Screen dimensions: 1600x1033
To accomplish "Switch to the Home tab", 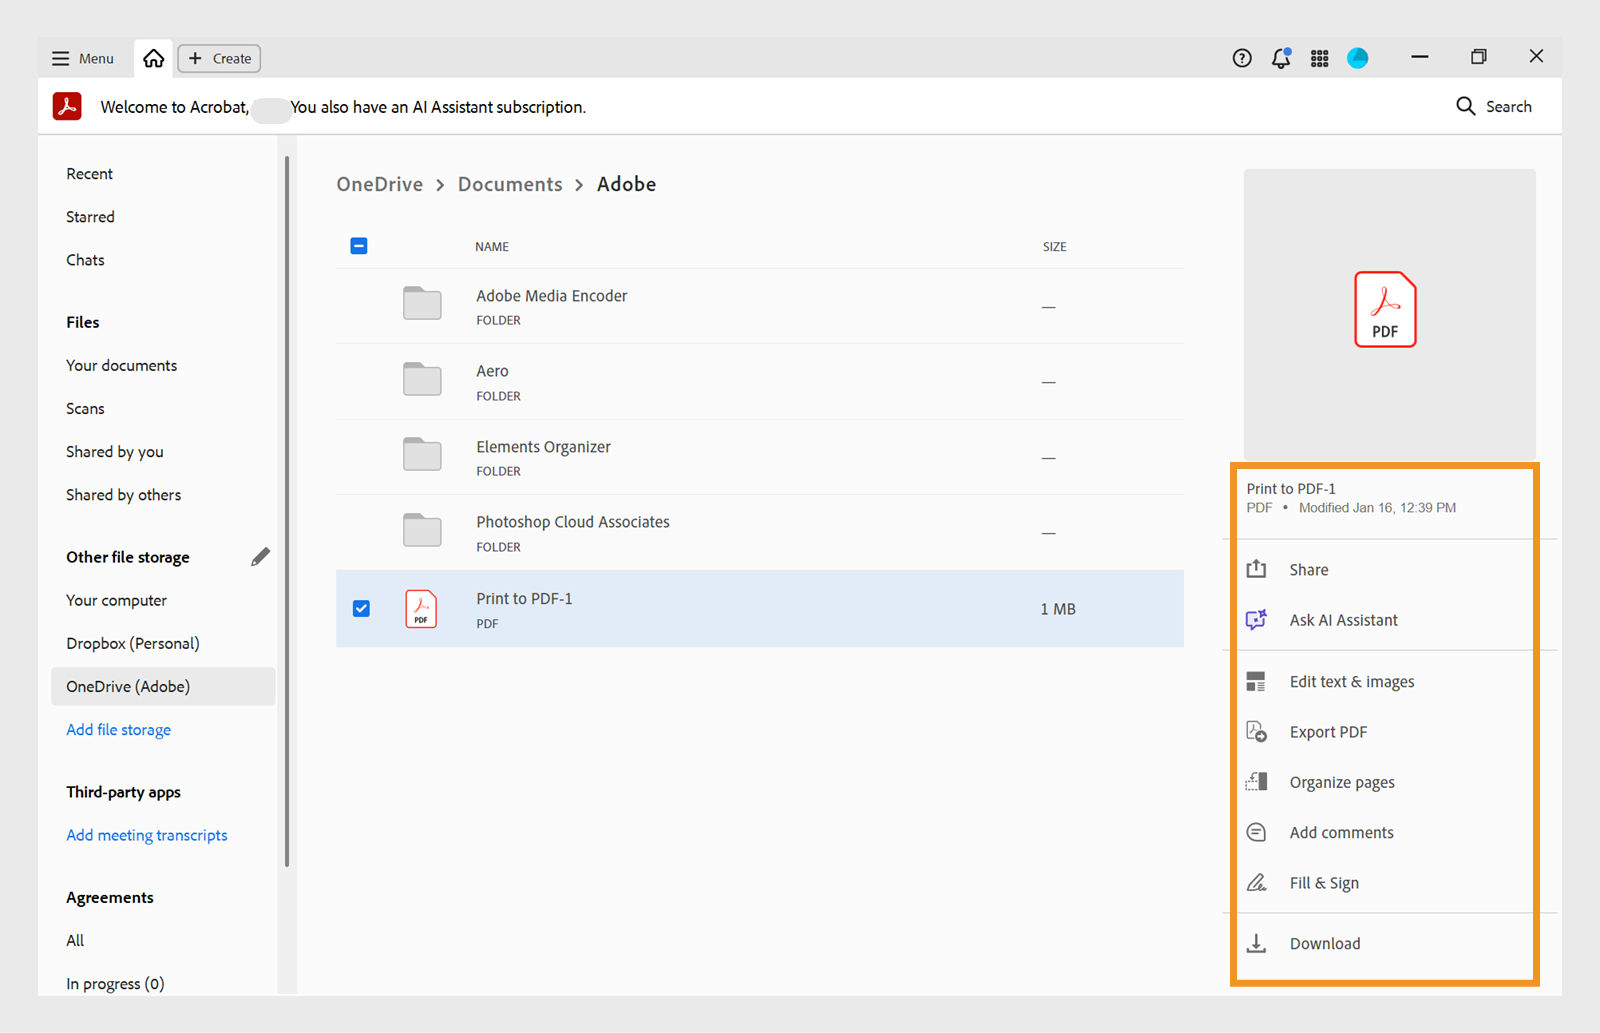I will point(152,58).
